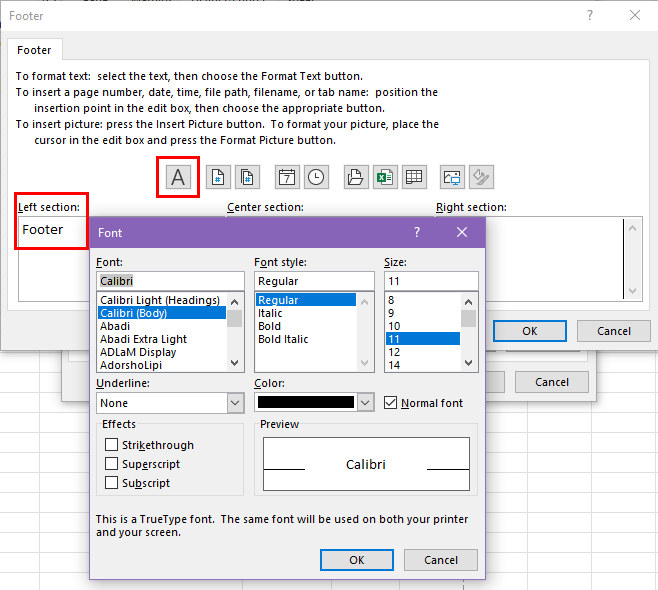Insert File Name Excel icon
The image size is (658, 590).
point(385,177)
